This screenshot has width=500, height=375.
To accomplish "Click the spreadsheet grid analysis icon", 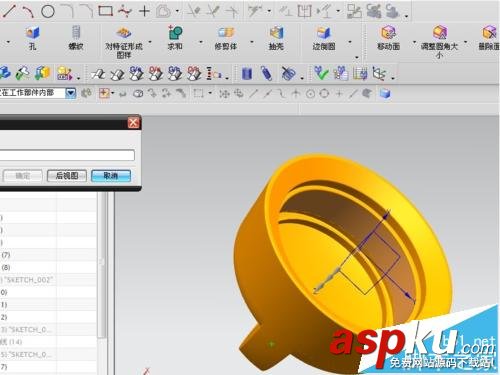I will coord(360,73).
